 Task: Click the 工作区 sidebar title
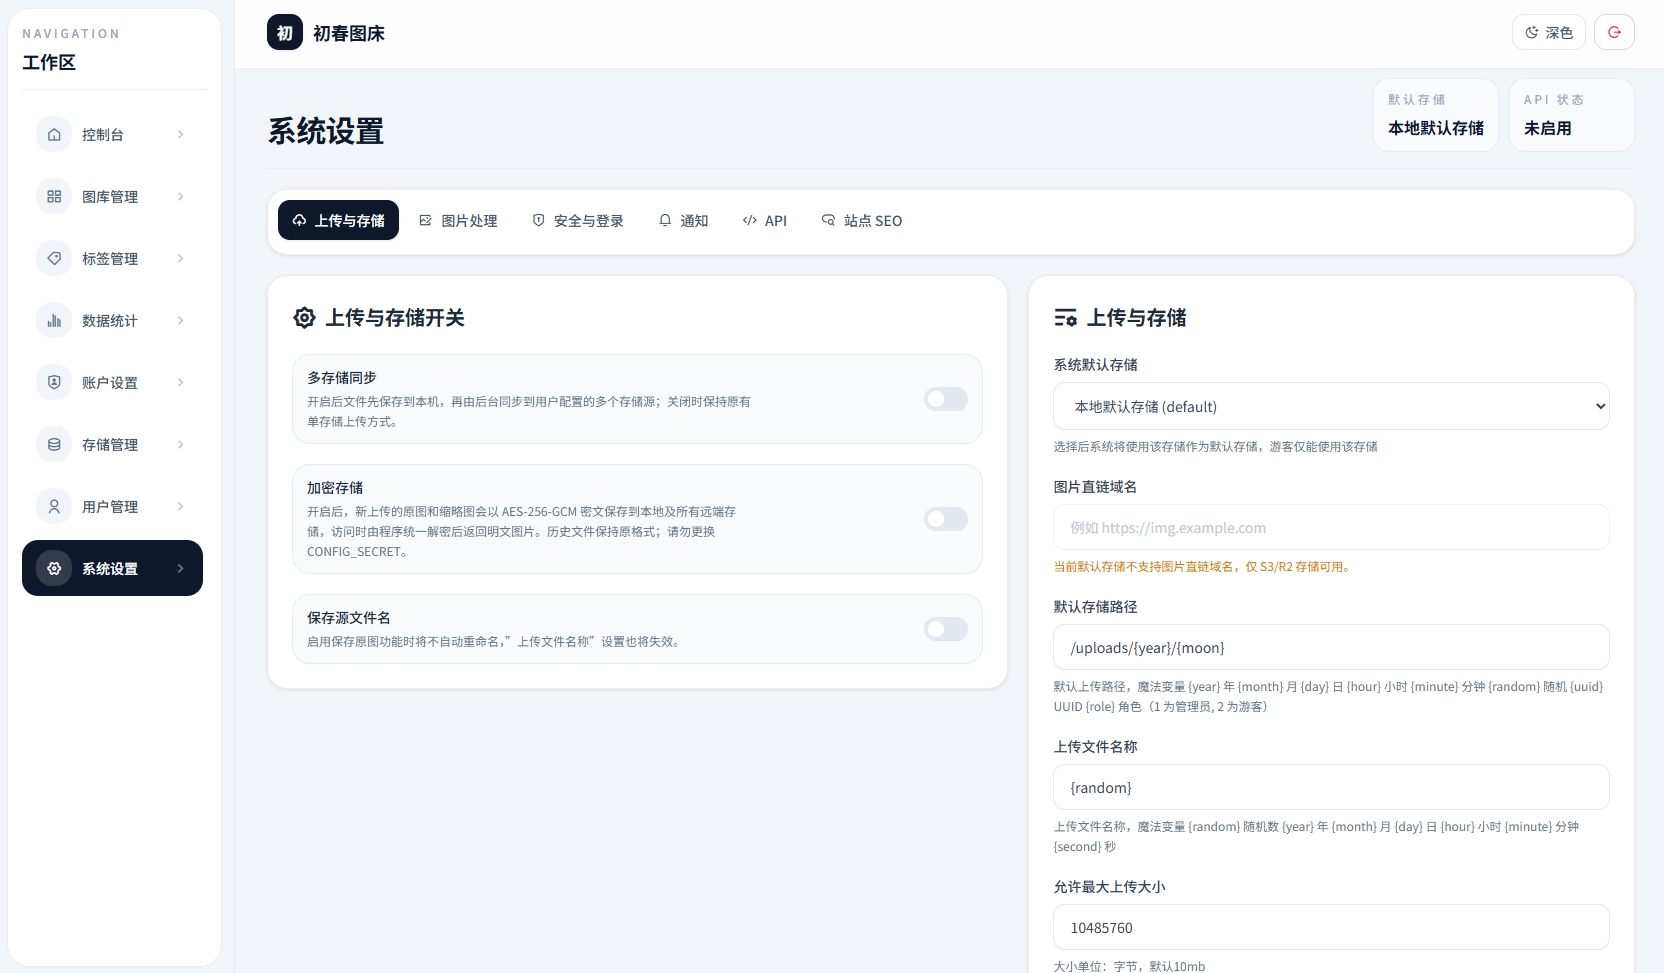49,62
